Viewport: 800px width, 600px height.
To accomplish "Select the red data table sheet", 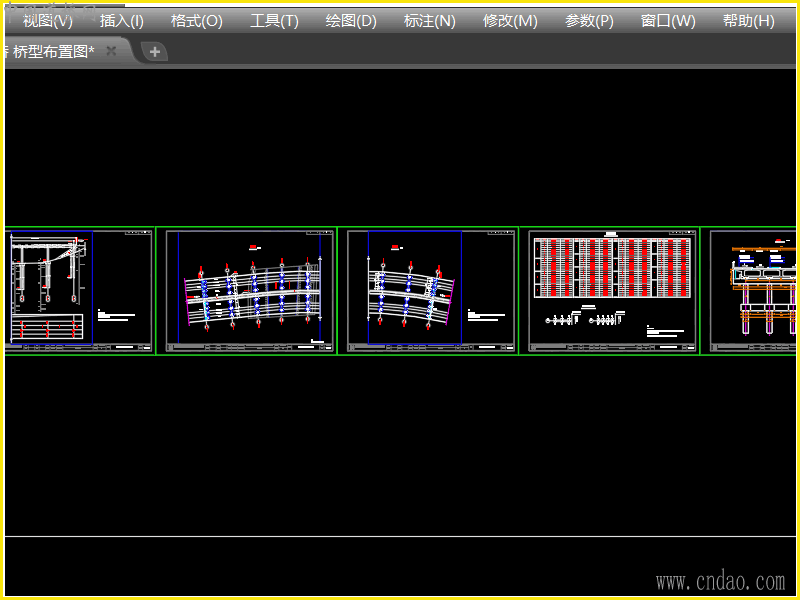I will click(x=610, y=291).
